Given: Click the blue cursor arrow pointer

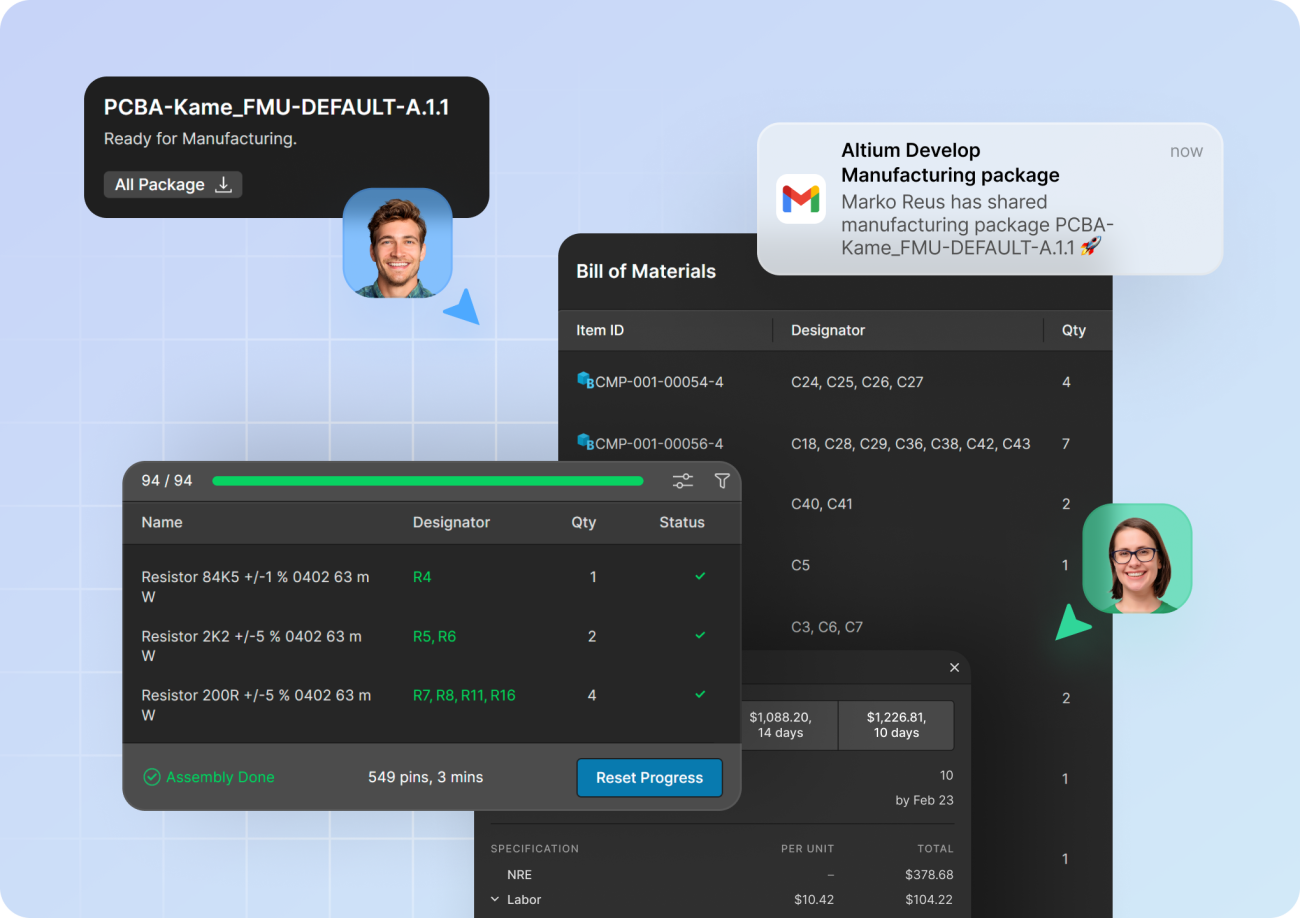Looking at the screenshot, I should (463, 308).
